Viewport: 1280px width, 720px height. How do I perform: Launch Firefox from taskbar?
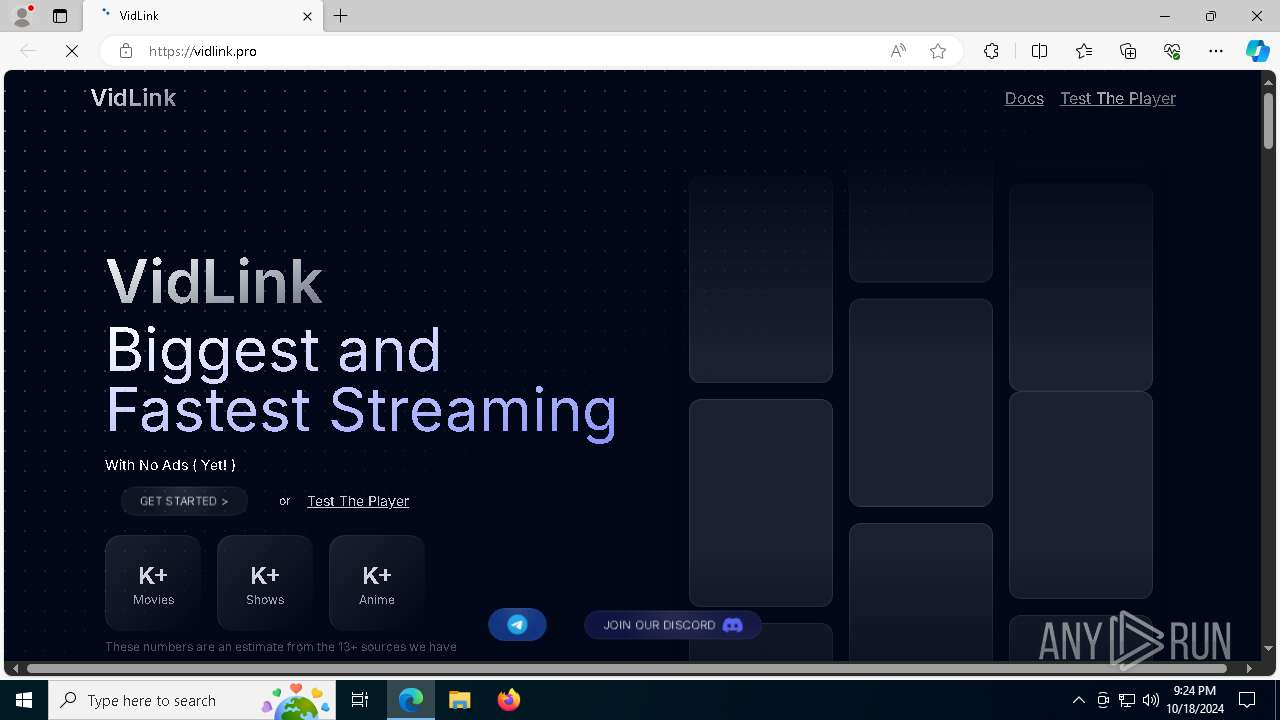(508, 700)
